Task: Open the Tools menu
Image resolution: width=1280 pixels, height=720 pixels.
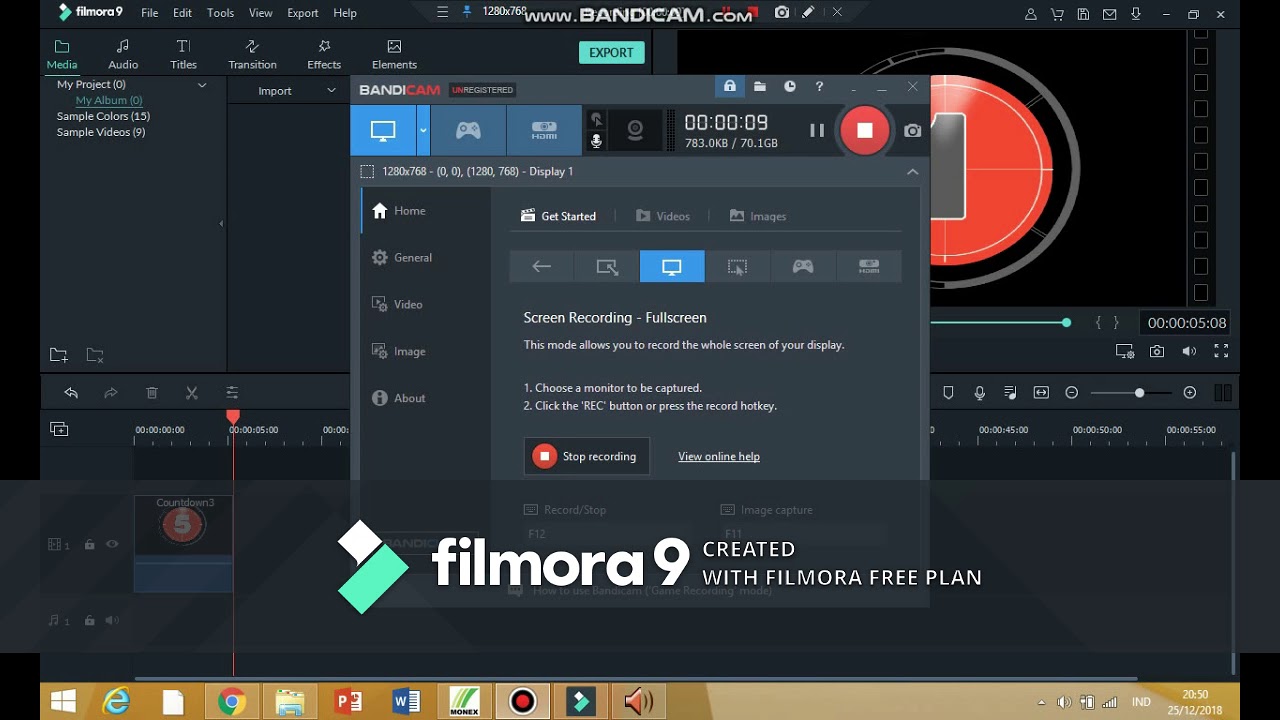Action: [220, 13]
